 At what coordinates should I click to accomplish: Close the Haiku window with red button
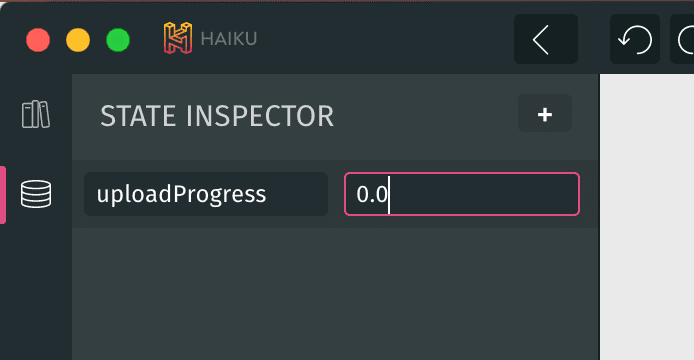click(x=38, y=40)
